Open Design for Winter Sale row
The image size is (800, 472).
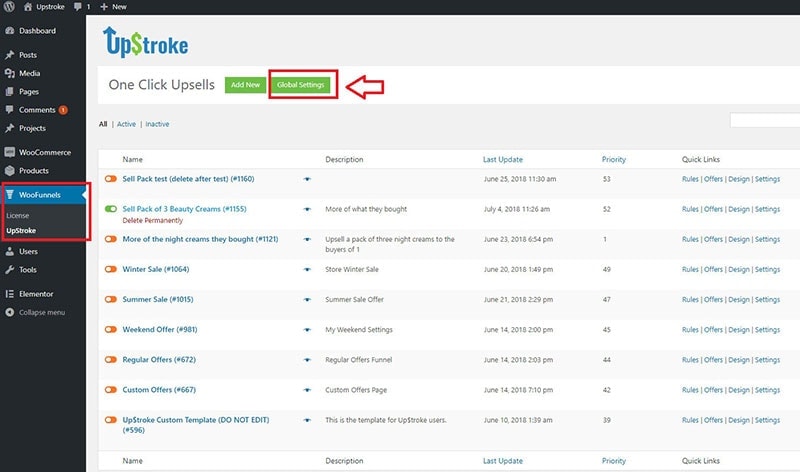(x=739, y=269)
